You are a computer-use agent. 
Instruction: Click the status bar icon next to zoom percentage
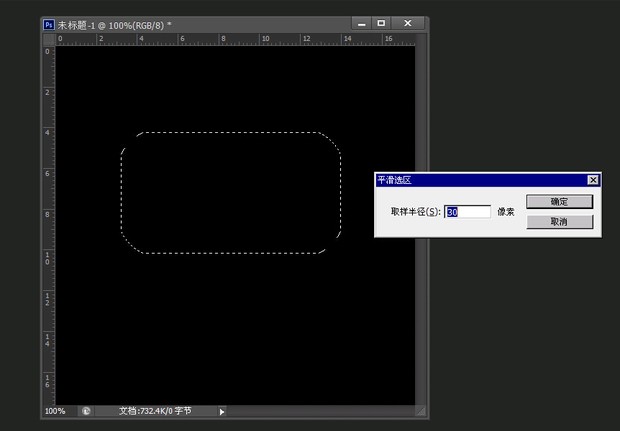tap(86, 410)
